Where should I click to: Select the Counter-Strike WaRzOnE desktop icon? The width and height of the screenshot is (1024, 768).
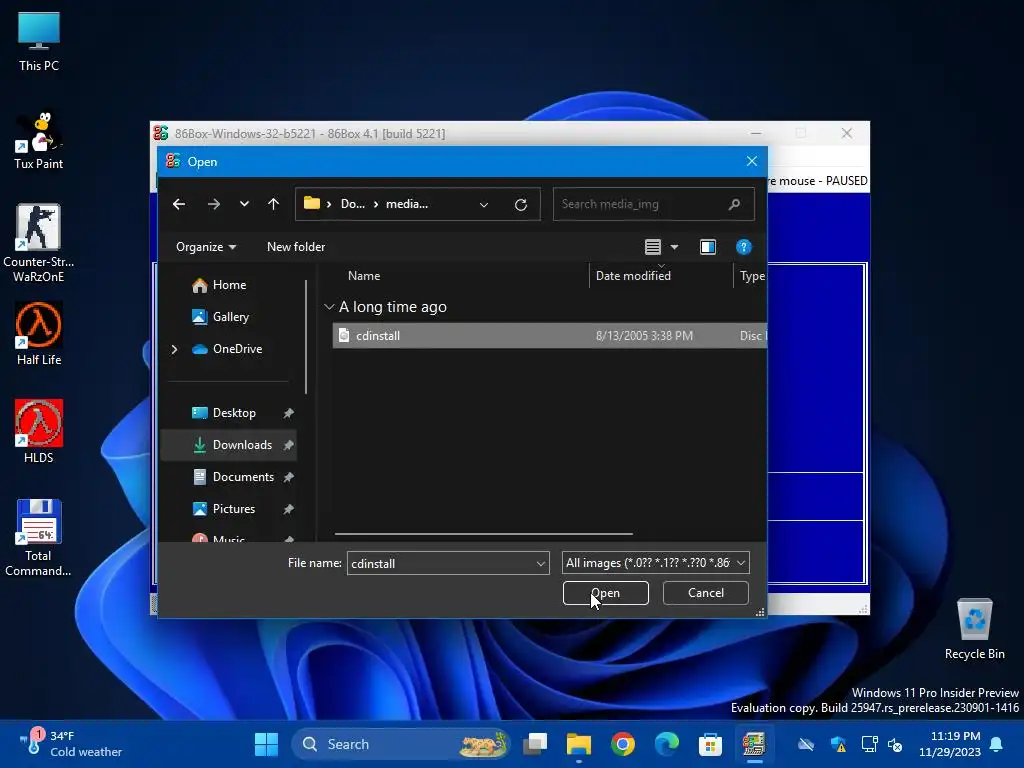(x=39, y=243)
